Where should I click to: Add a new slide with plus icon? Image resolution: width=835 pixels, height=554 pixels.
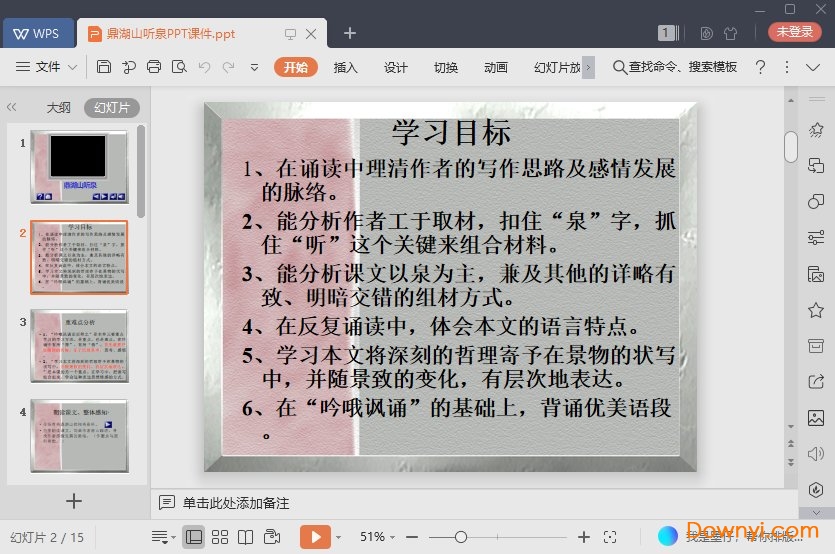[74, 501]
